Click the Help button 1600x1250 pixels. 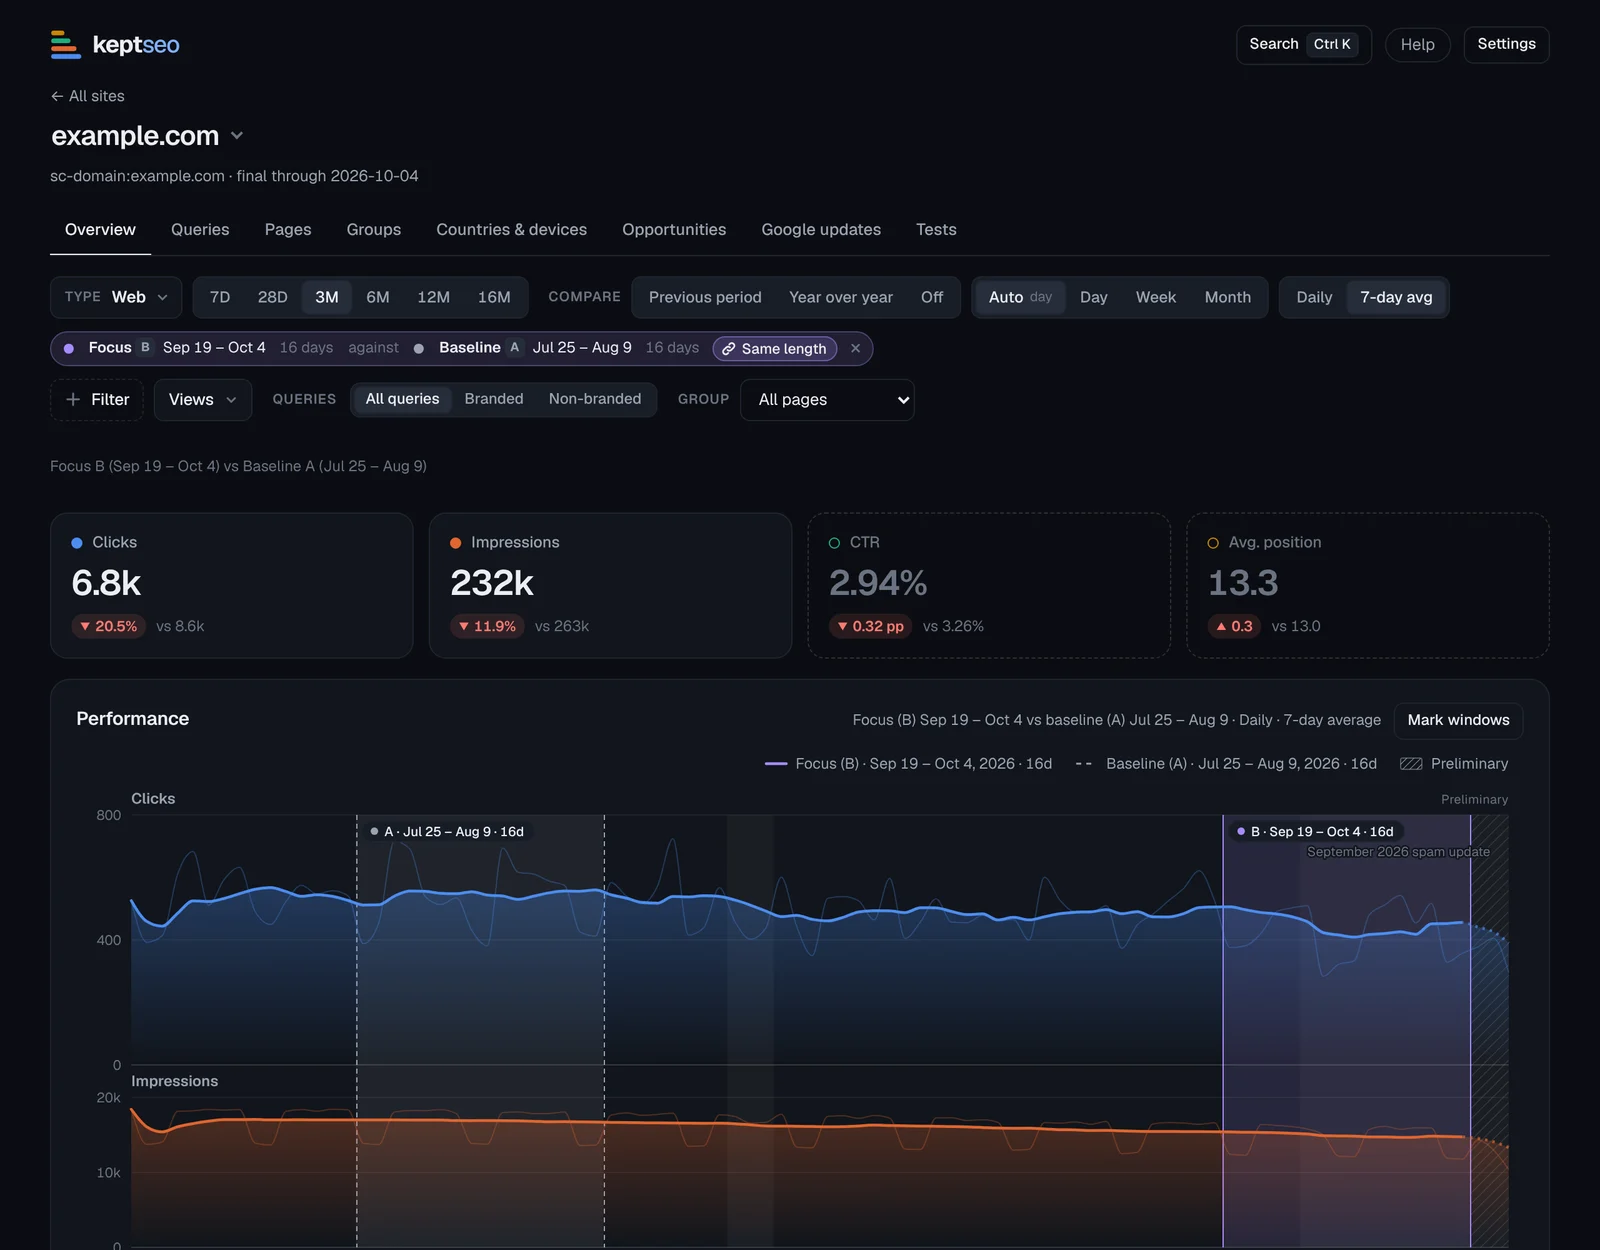[1417, 44]
